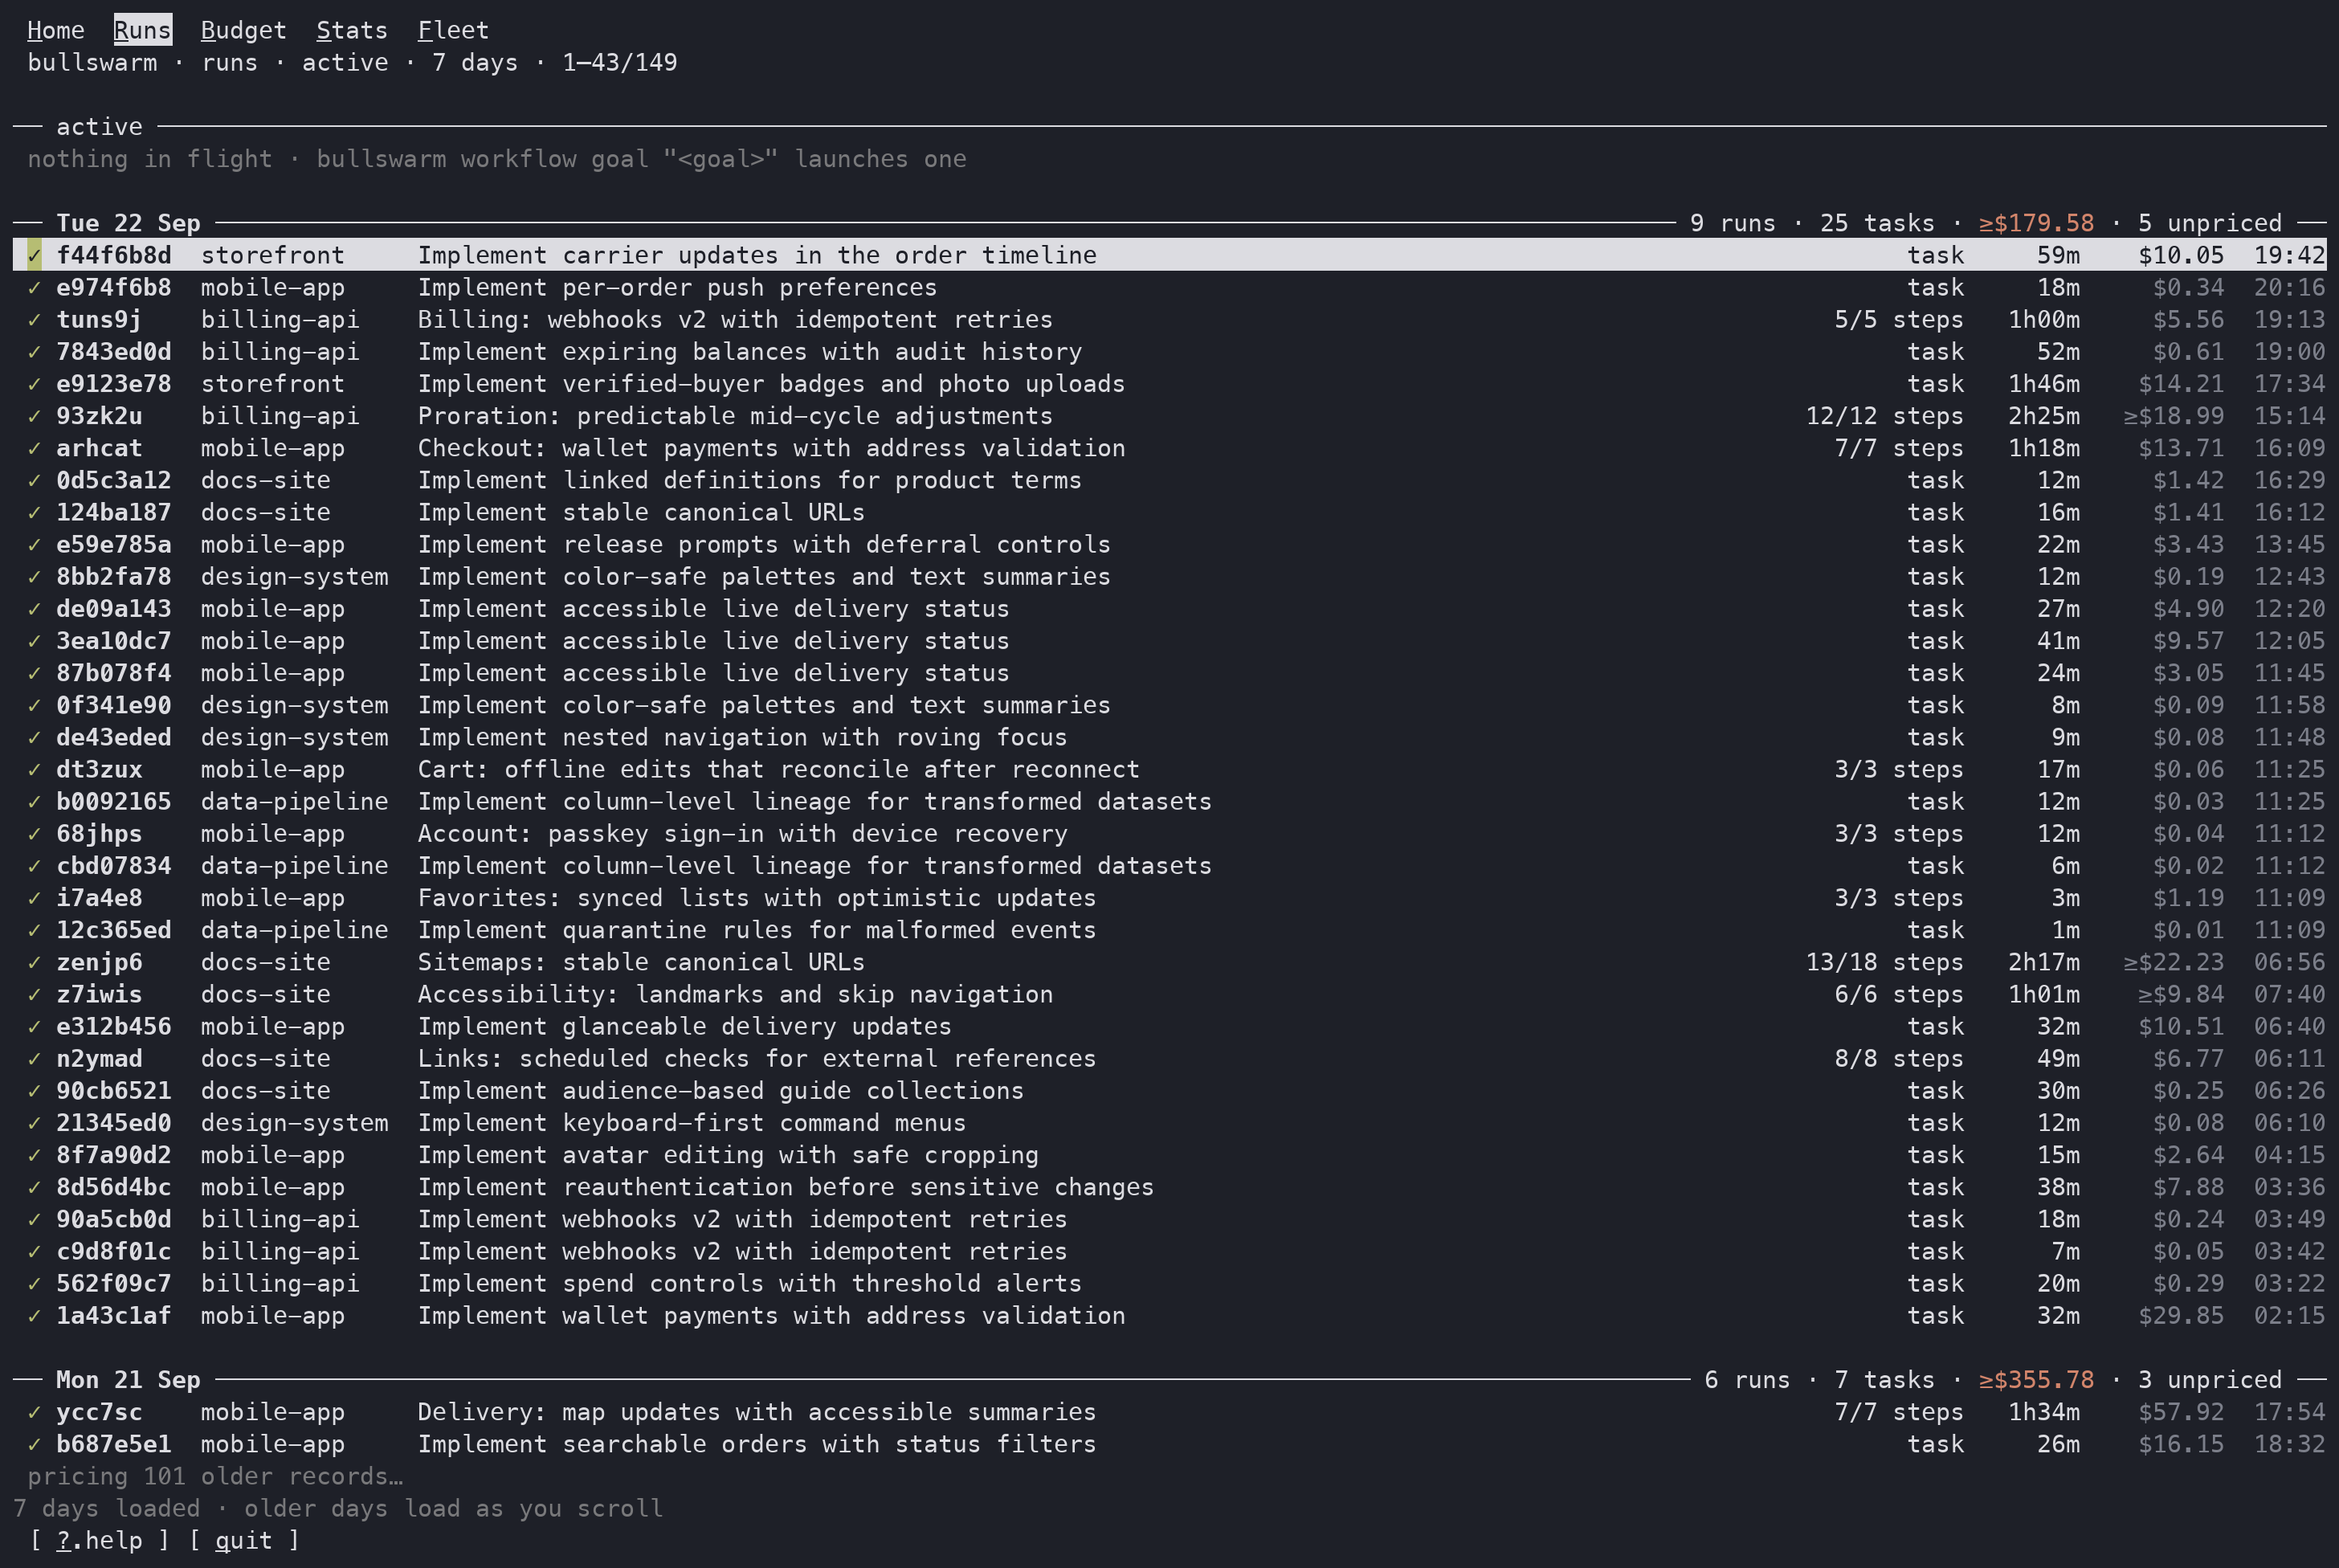Screen dimensions: 2339x1568
Task: Select run ID 8d56d4bc
Action: [114, 1187]
